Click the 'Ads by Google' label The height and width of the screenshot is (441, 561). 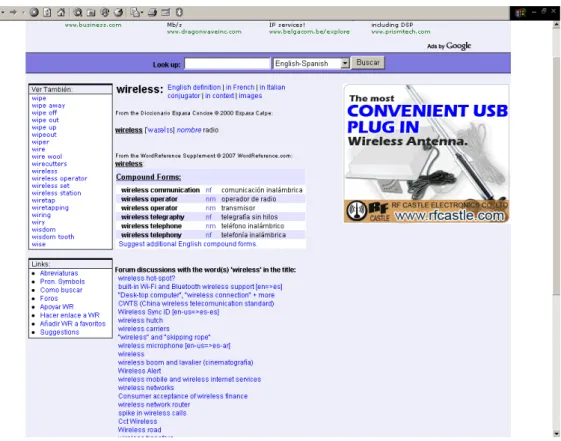click(449, 46)
